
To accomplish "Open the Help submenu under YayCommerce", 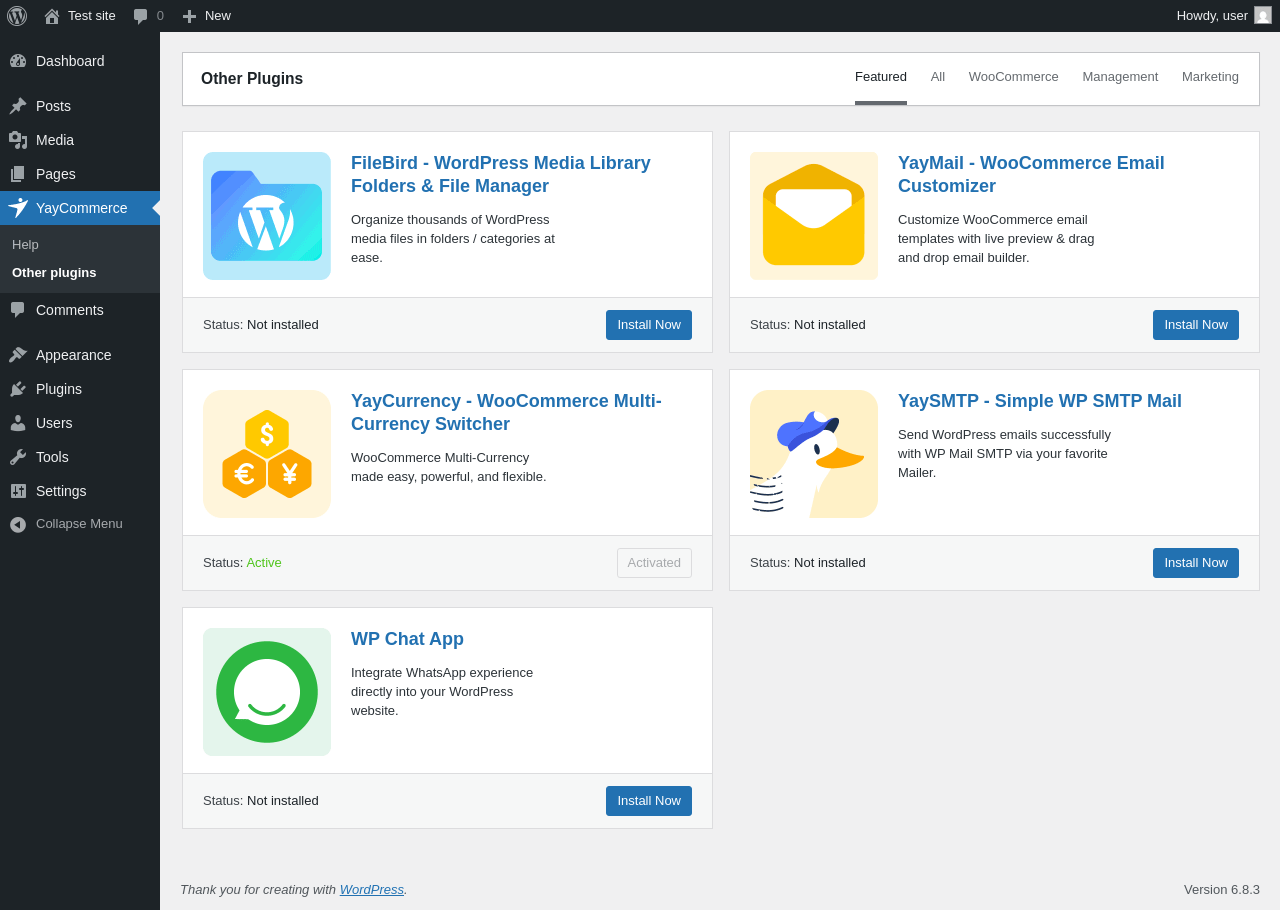I will (x=26, y=245).
